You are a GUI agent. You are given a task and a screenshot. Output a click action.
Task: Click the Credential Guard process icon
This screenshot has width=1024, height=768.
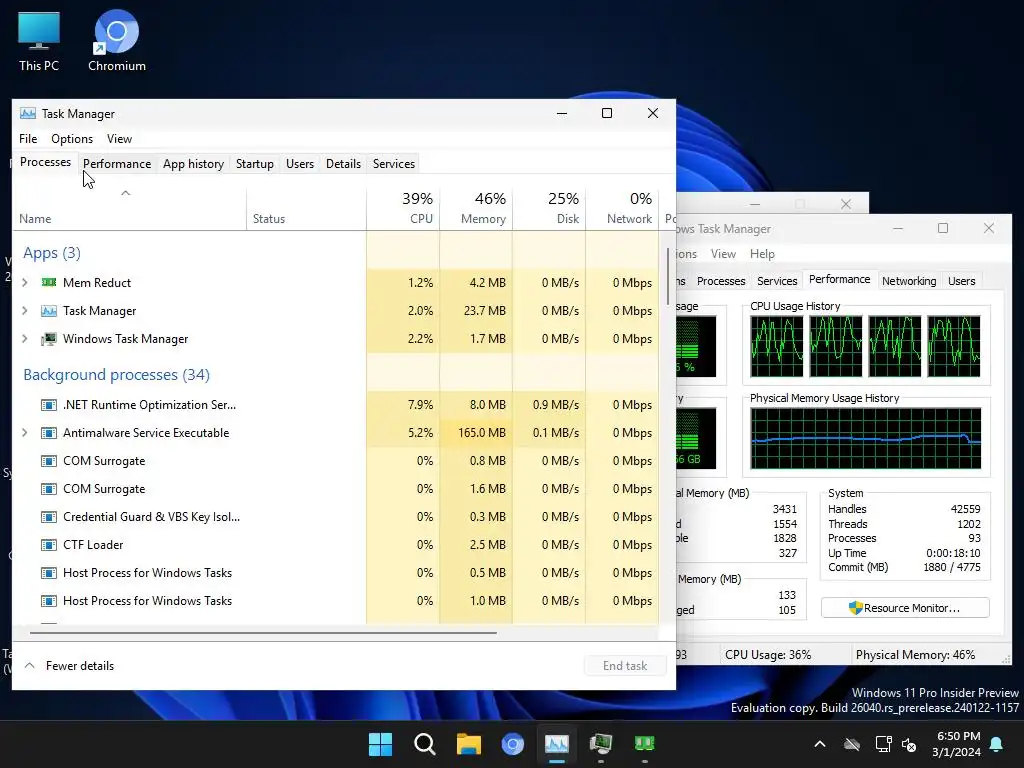pos(49,517)
